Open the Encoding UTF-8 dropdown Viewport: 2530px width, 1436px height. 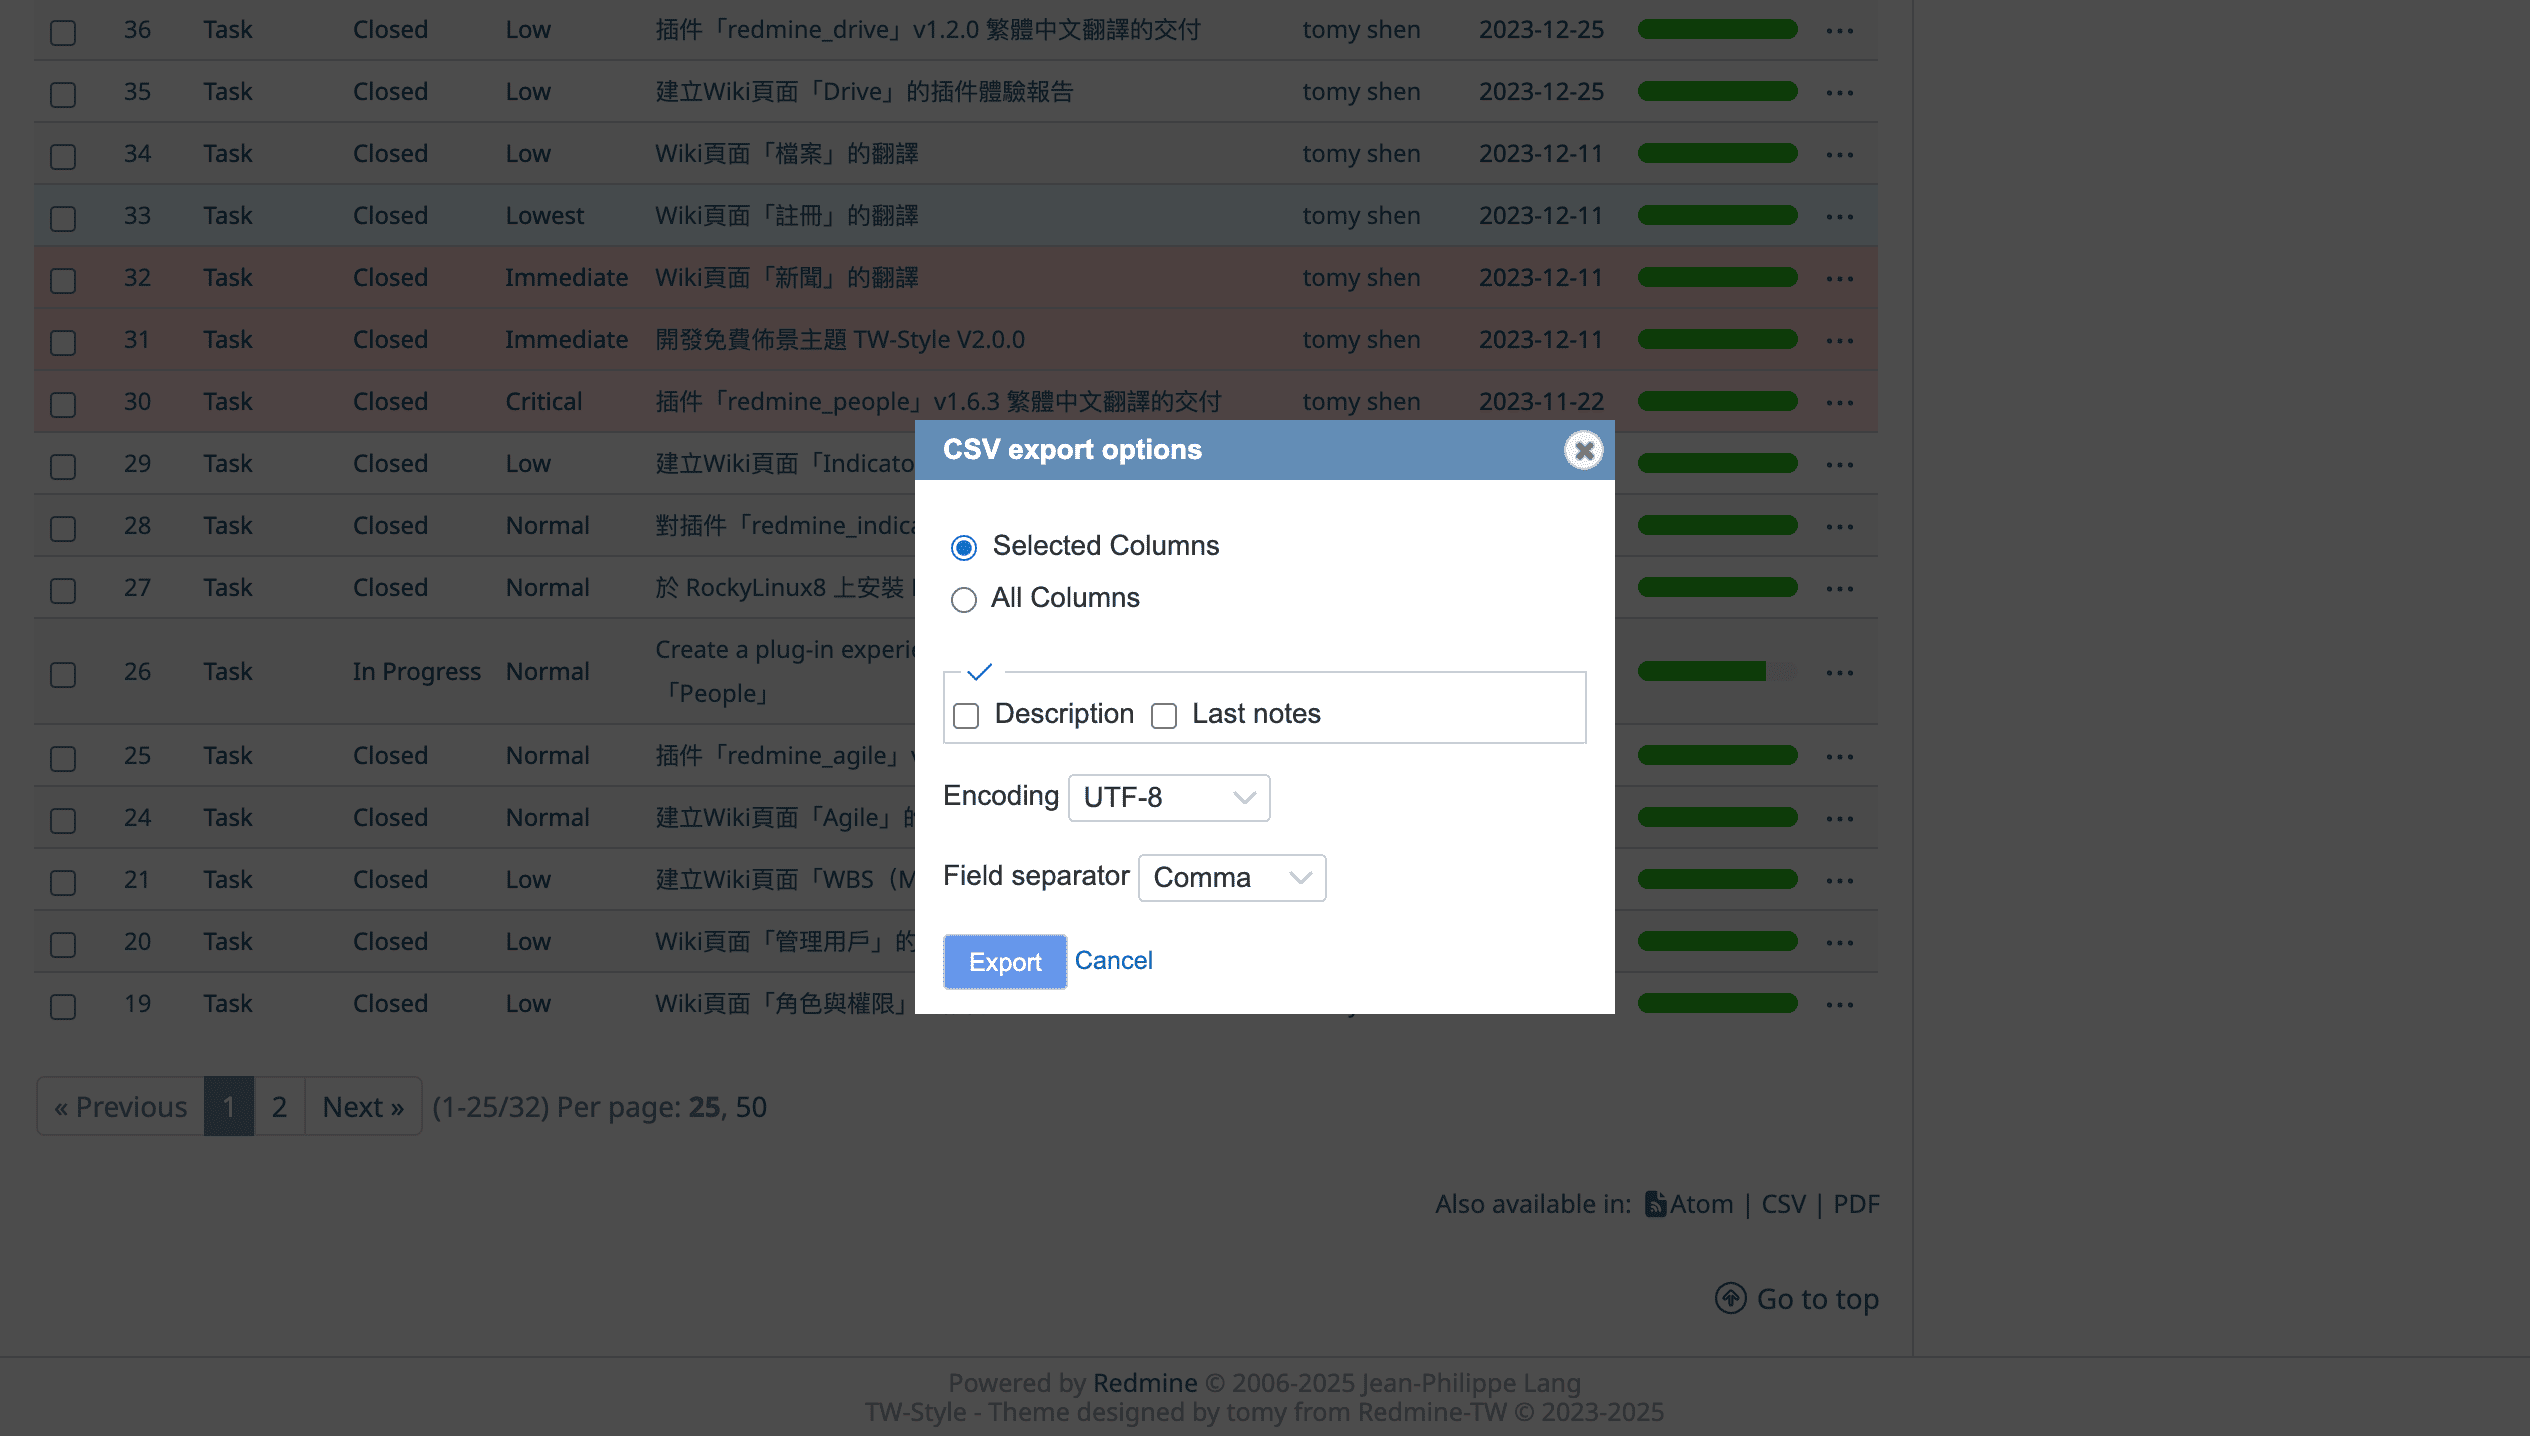(1168, 798)
